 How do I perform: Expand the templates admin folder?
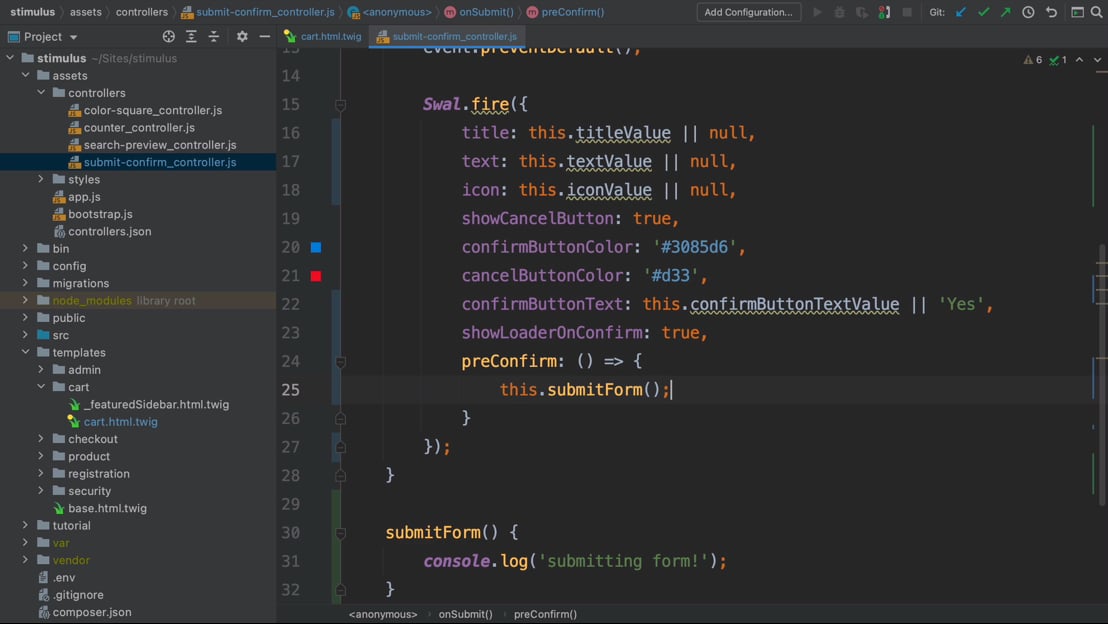[41, 370]
